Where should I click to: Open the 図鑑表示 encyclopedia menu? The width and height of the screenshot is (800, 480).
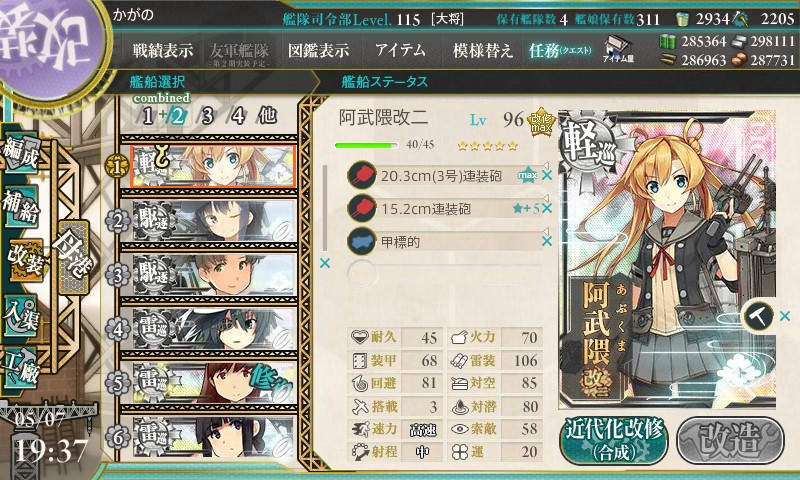tap(318, 50)
